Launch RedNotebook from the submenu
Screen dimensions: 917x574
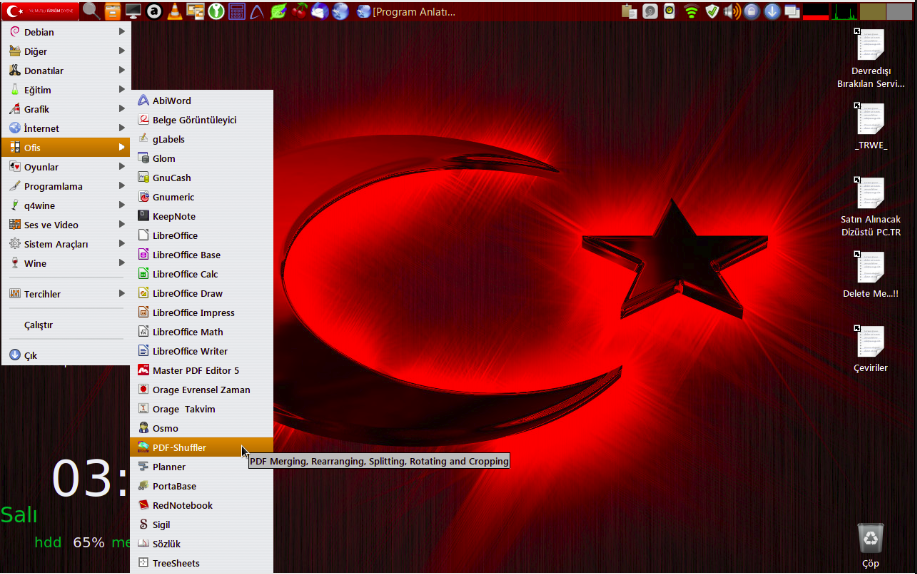click(202, 506)
